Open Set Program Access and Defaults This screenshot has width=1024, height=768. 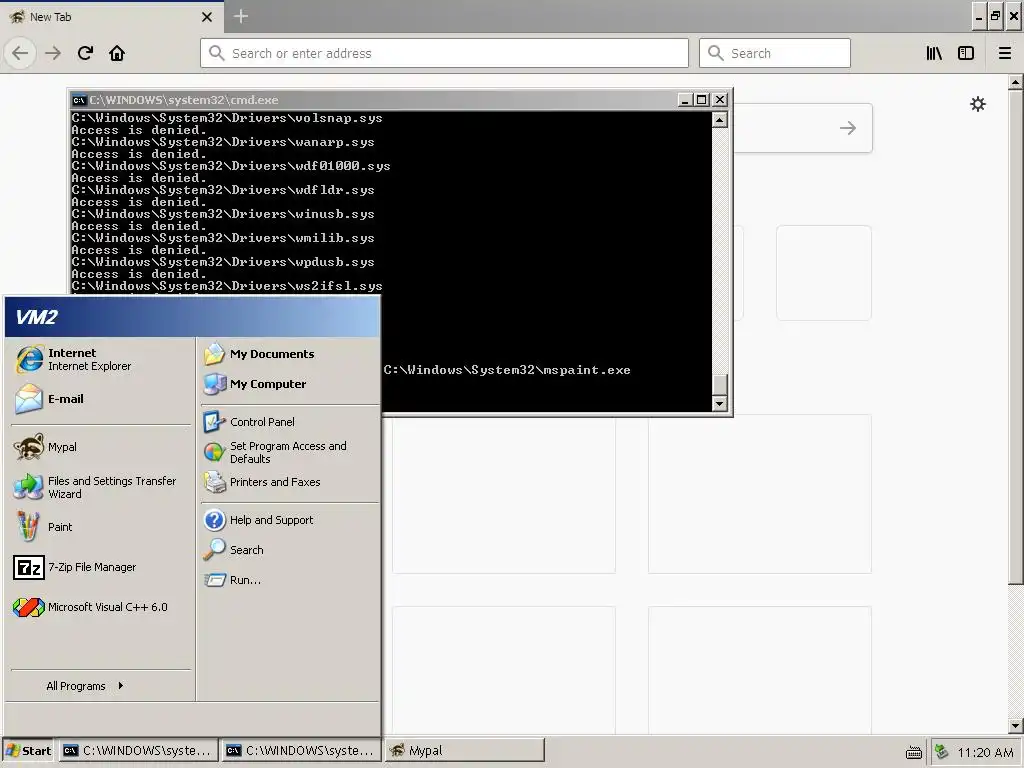pyautogui.click(x=289, y=452)
